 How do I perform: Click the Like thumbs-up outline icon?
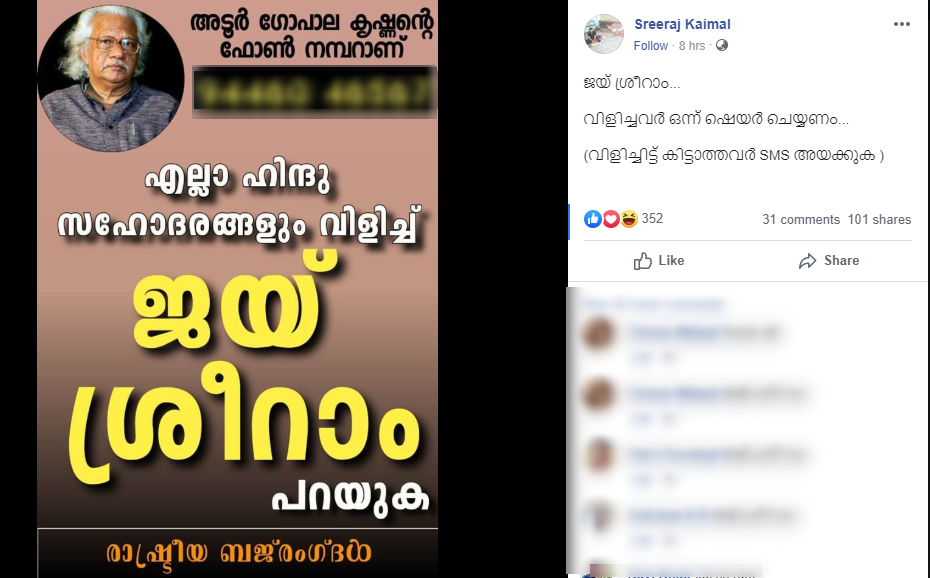click(642, 261)
